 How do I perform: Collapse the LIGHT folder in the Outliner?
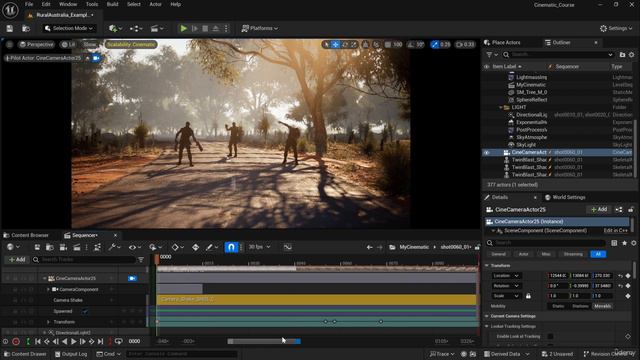[x=501, y=107]
